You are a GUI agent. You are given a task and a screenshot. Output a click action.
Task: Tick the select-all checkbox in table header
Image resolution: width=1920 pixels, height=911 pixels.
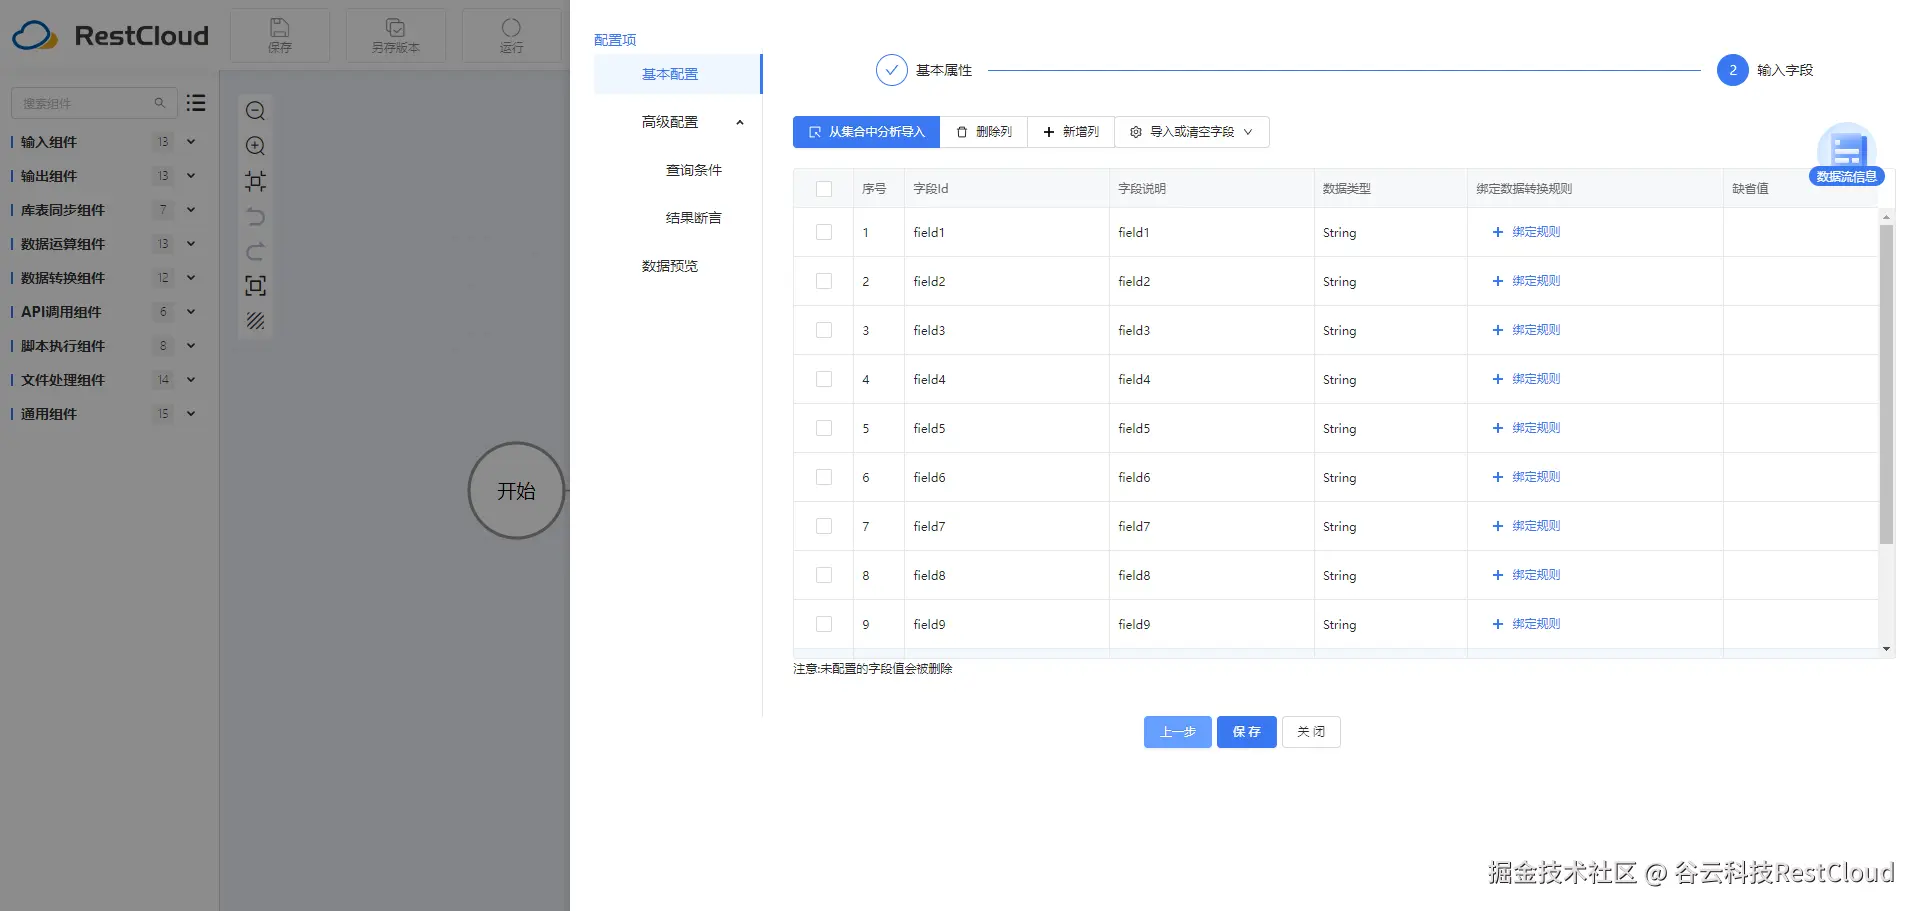[x=824, y=189]
